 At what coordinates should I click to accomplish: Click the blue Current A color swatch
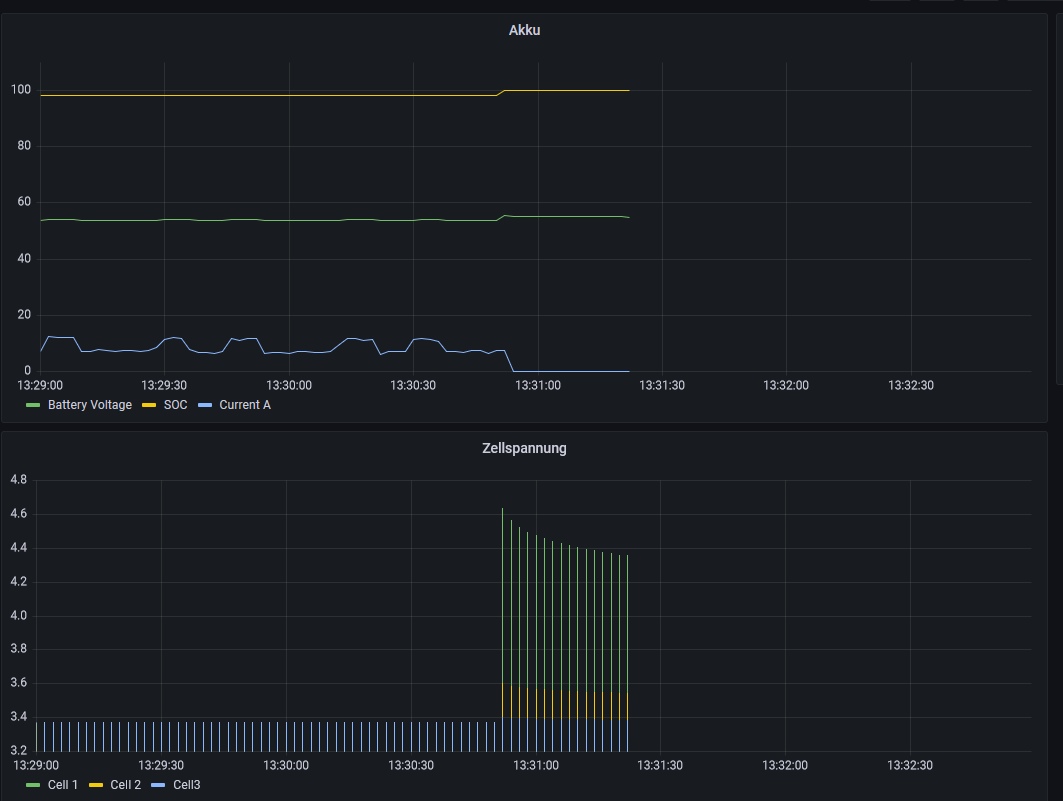tap(204, 405)
